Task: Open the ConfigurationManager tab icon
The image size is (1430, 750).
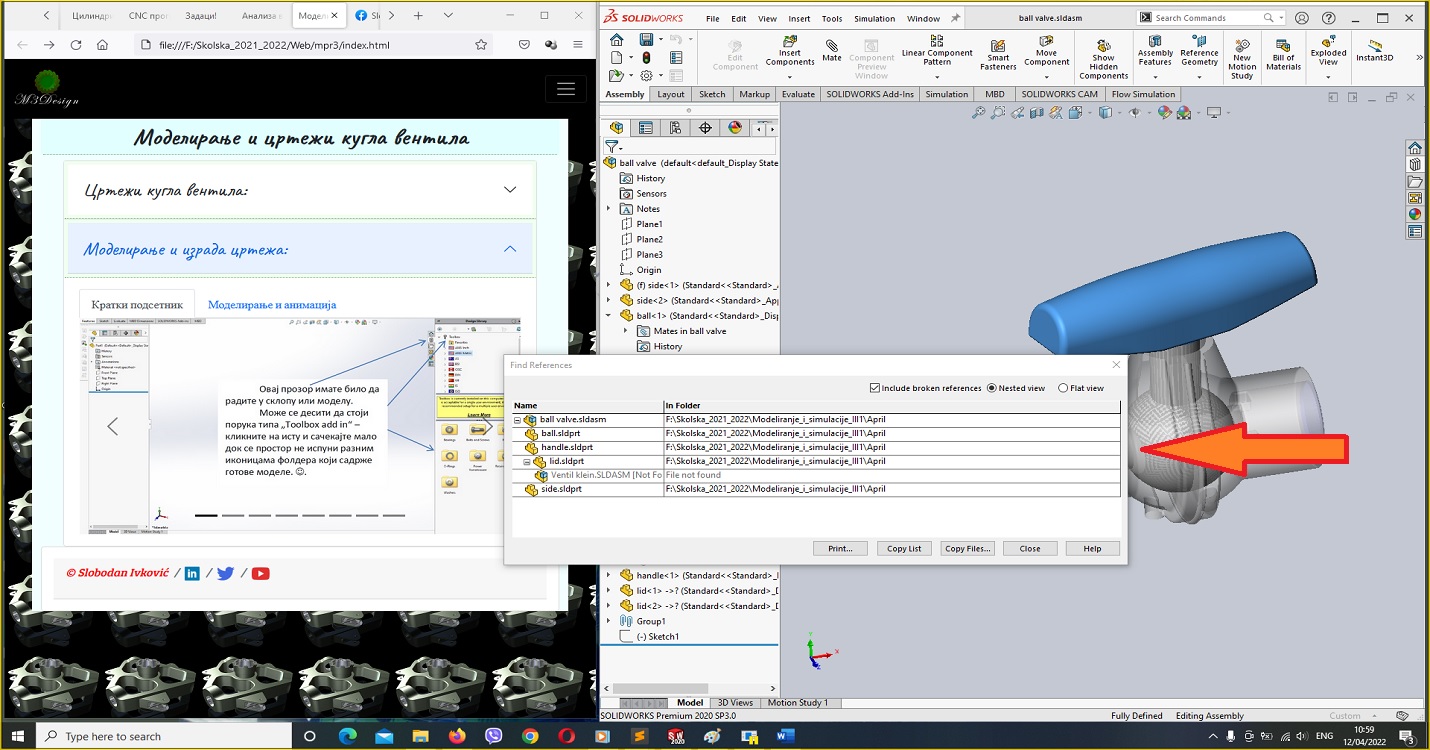Action: tap(676, 127)
